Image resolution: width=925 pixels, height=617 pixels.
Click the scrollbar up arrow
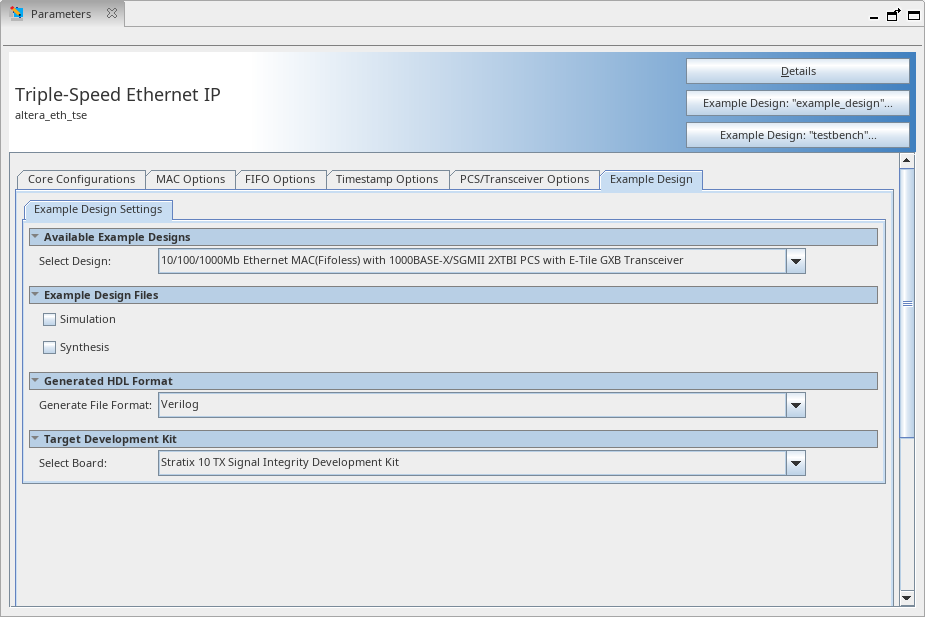pyautogui.click(x=907, y=160)
